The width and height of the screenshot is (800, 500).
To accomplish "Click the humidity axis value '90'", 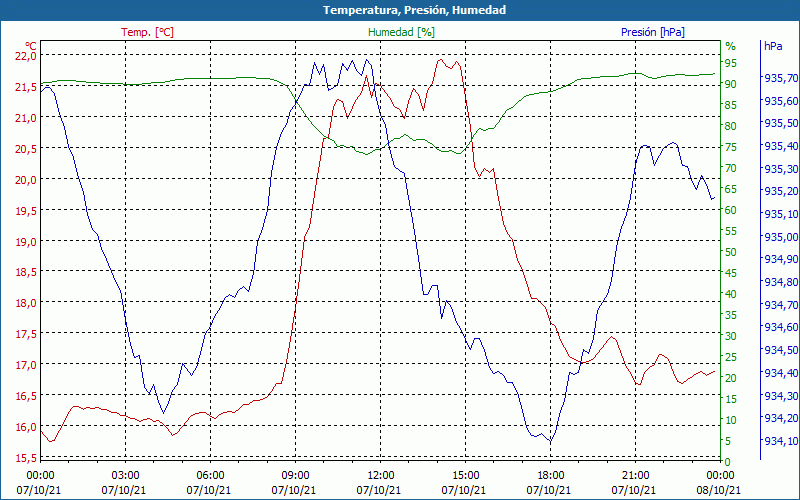I will [x=731, y=84].
